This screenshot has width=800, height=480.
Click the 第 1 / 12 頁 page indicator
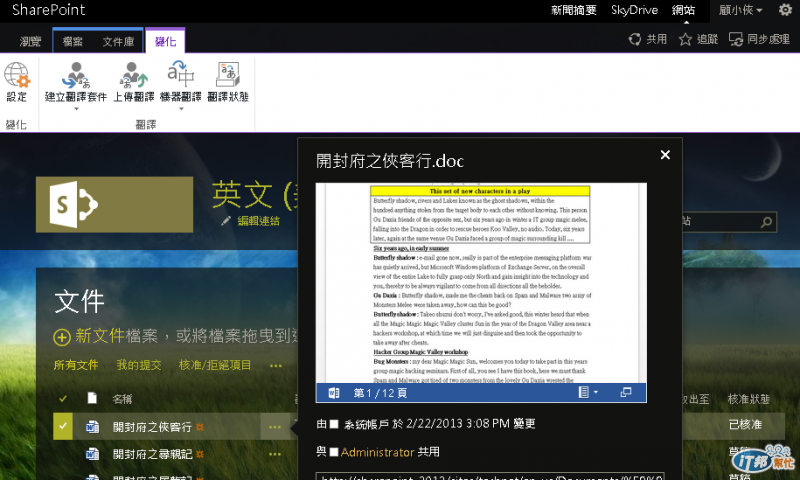coord(380,393)
